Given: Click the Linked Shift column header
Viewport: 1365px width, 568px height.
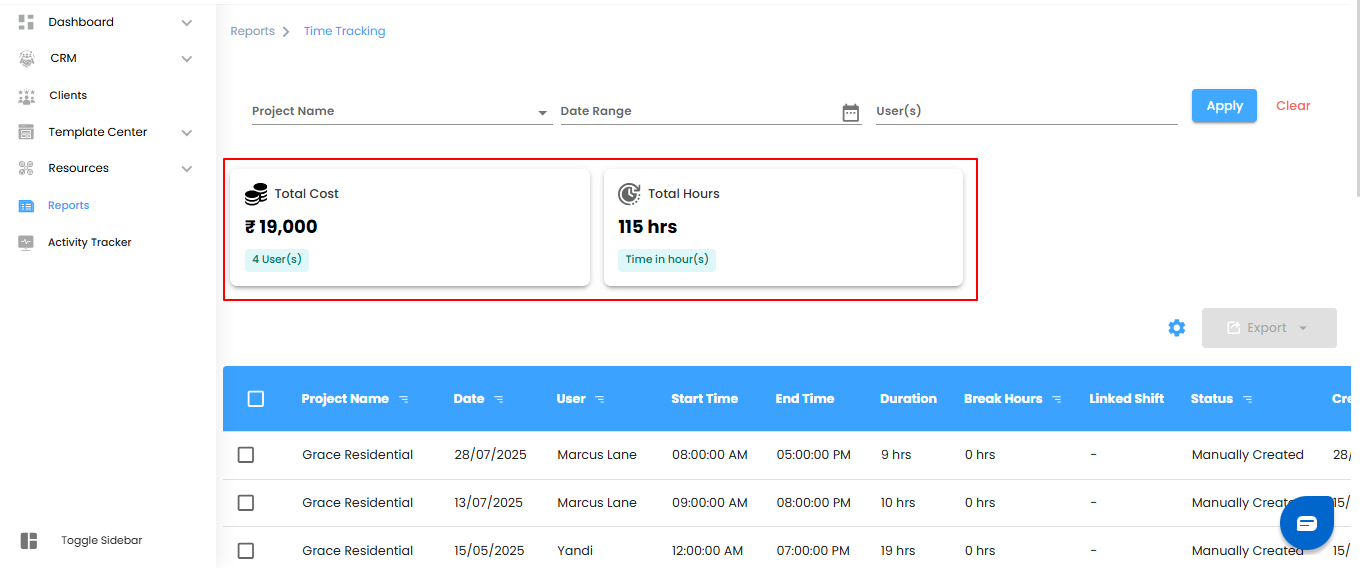Looking at the screenshot, I should (1127, 399).
